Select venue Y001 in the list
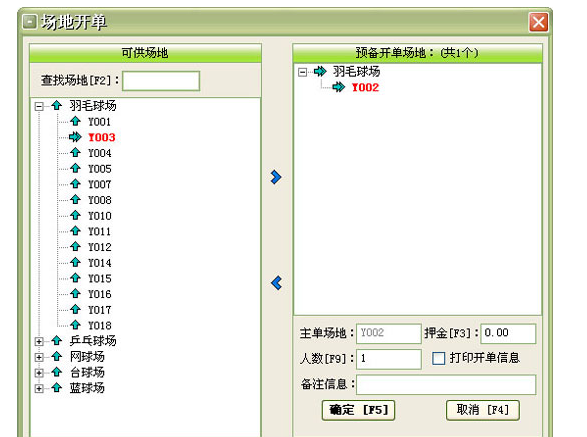 tap(99, 122)
